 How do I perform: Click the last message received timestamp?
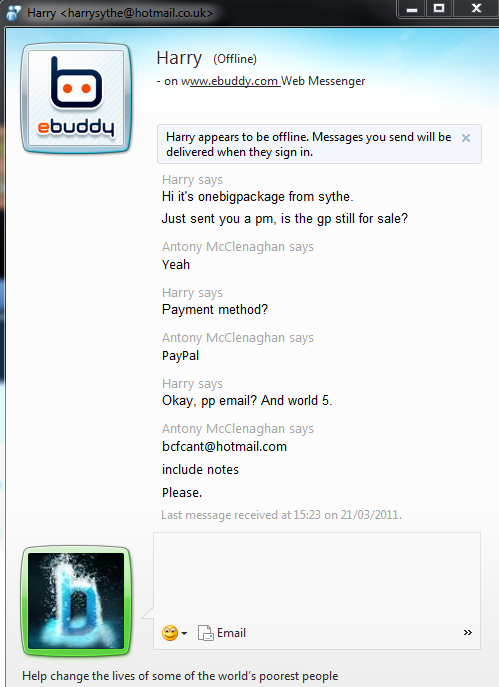pos(281,515)
